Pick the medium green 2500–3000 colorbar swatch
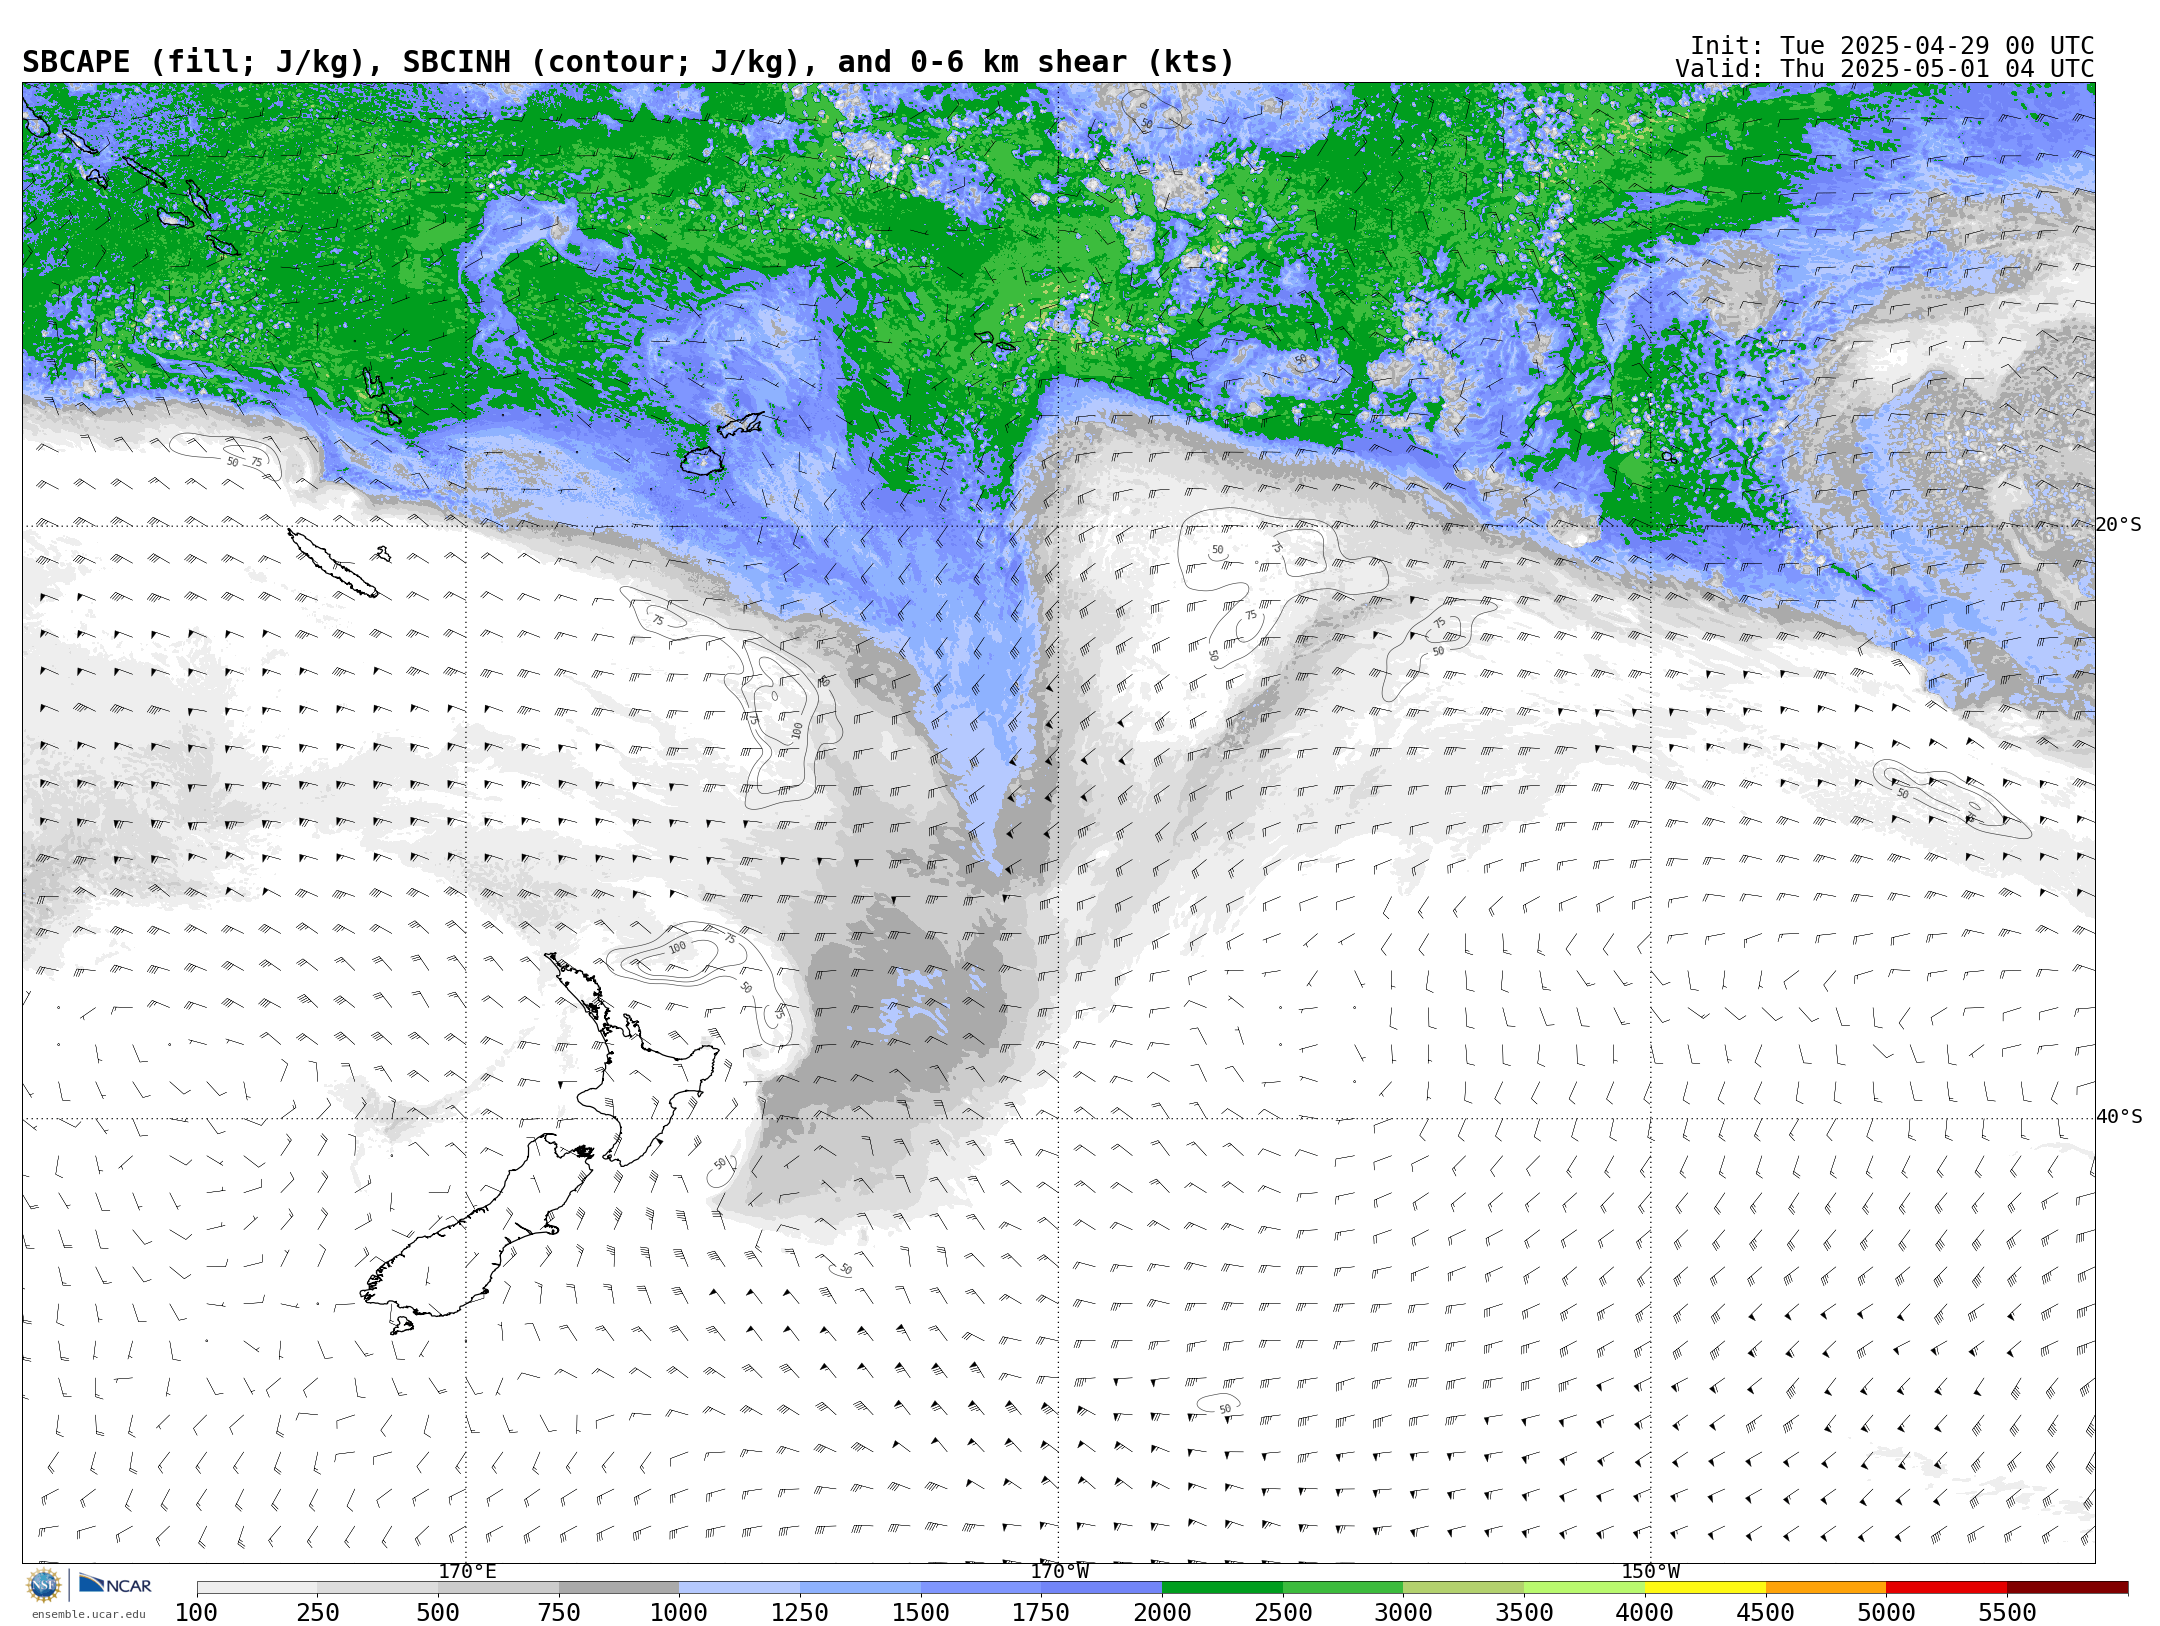 point(1343,1588)
